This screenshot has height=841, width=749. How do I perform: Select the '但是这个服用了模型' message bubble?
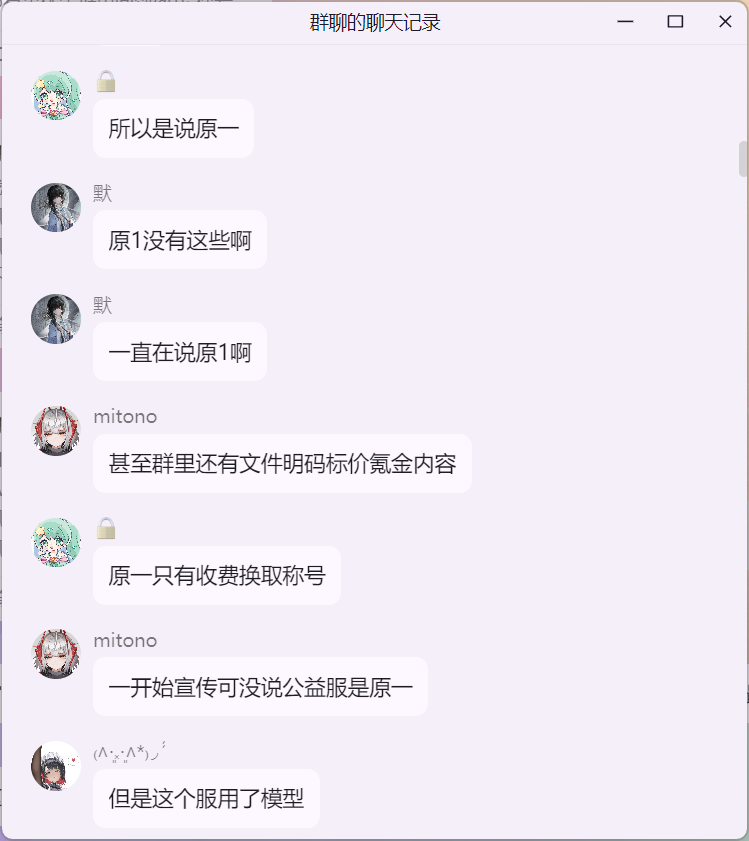coord(206,799)
